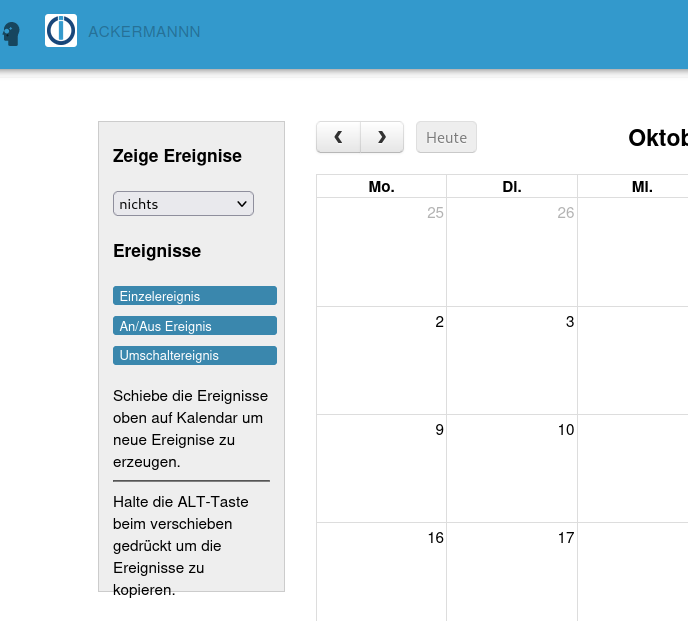Click the ioBroker logo icon

61,31
